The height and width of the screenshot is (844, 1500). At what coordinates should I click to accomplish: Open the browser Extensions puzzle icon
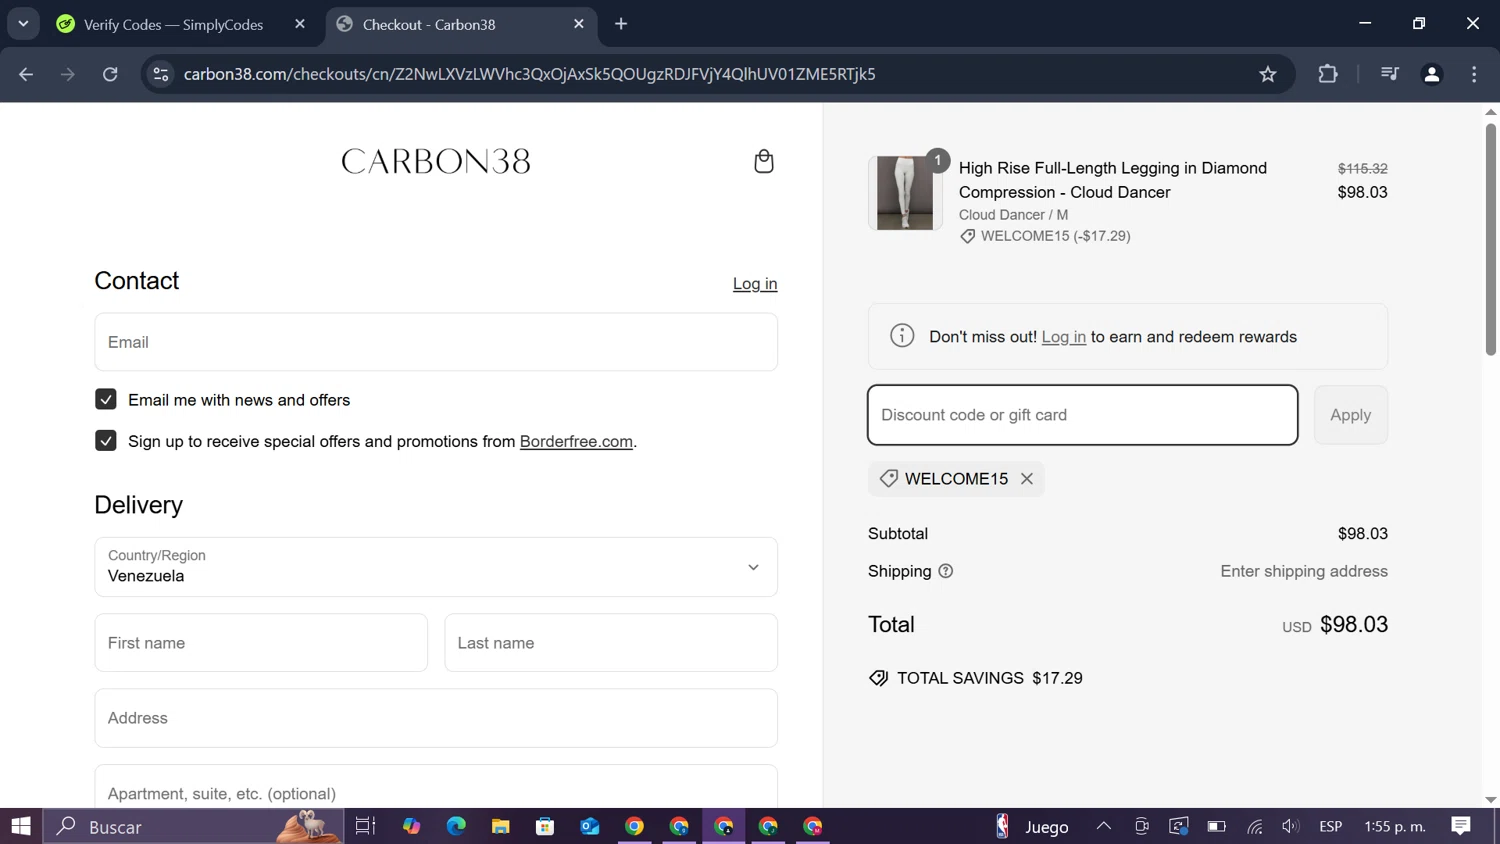[x=1328, y=74]
